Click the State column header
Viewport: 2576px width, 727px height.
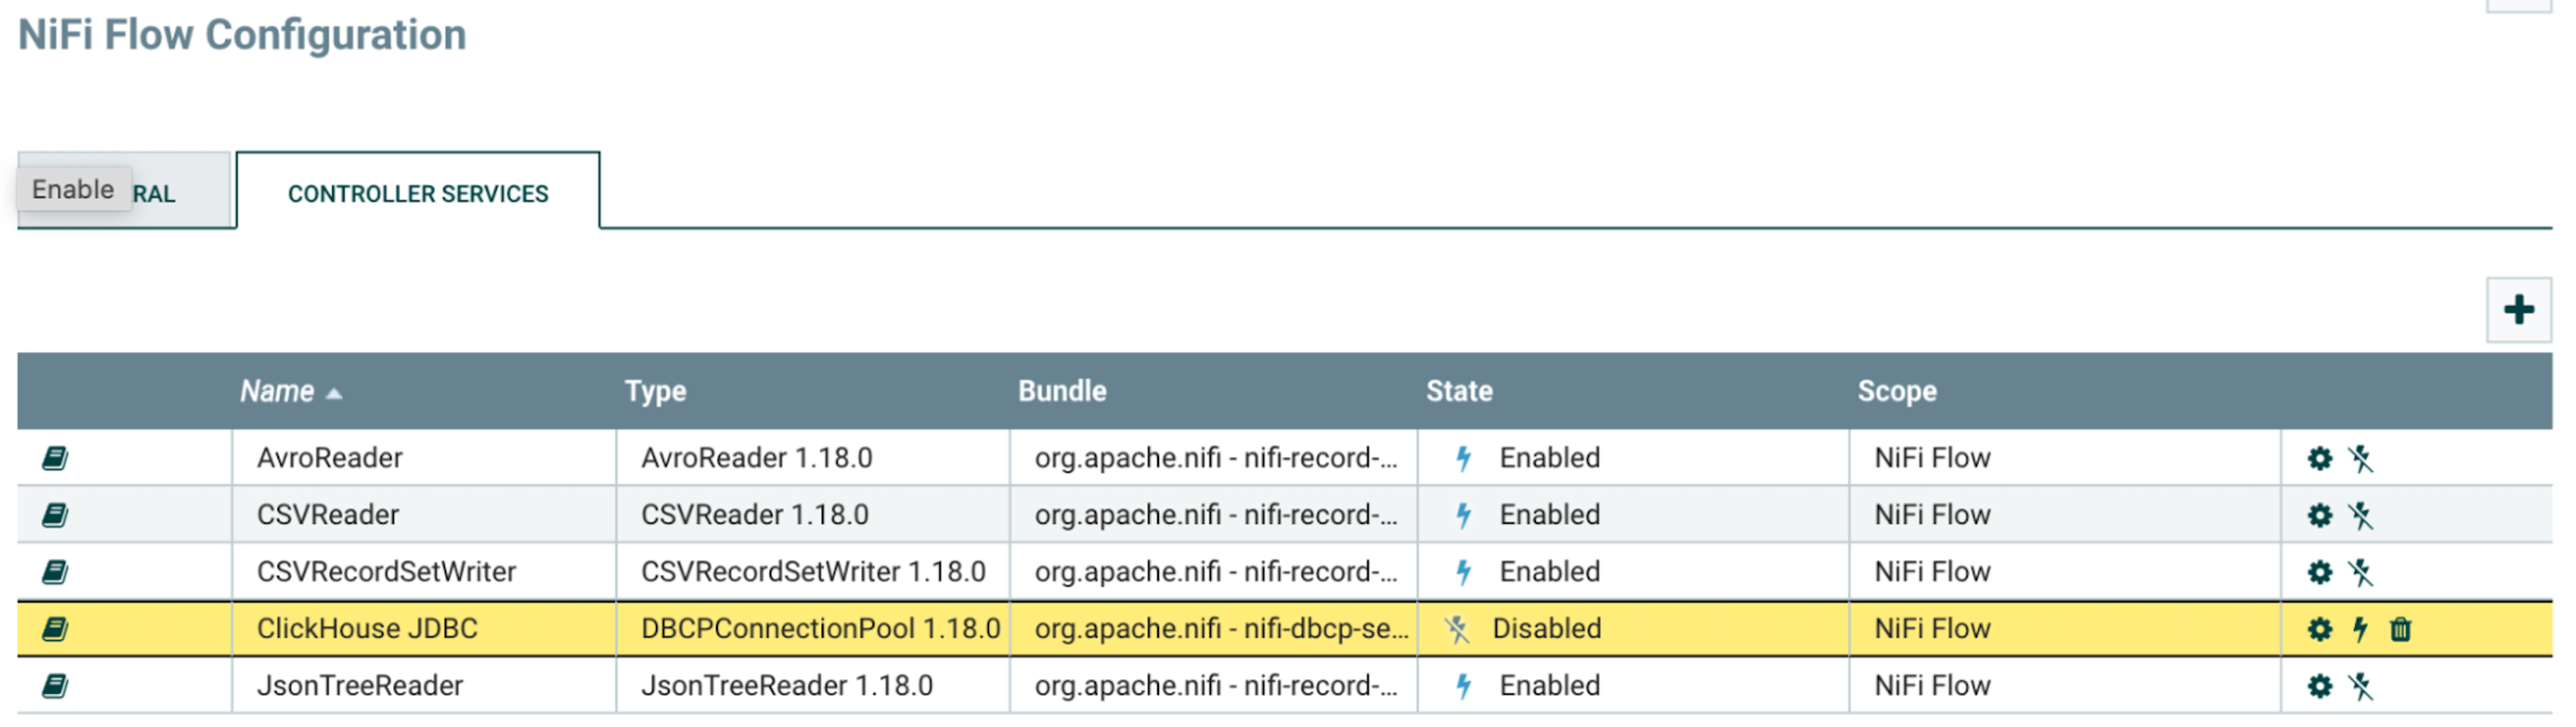point(1457,391)
